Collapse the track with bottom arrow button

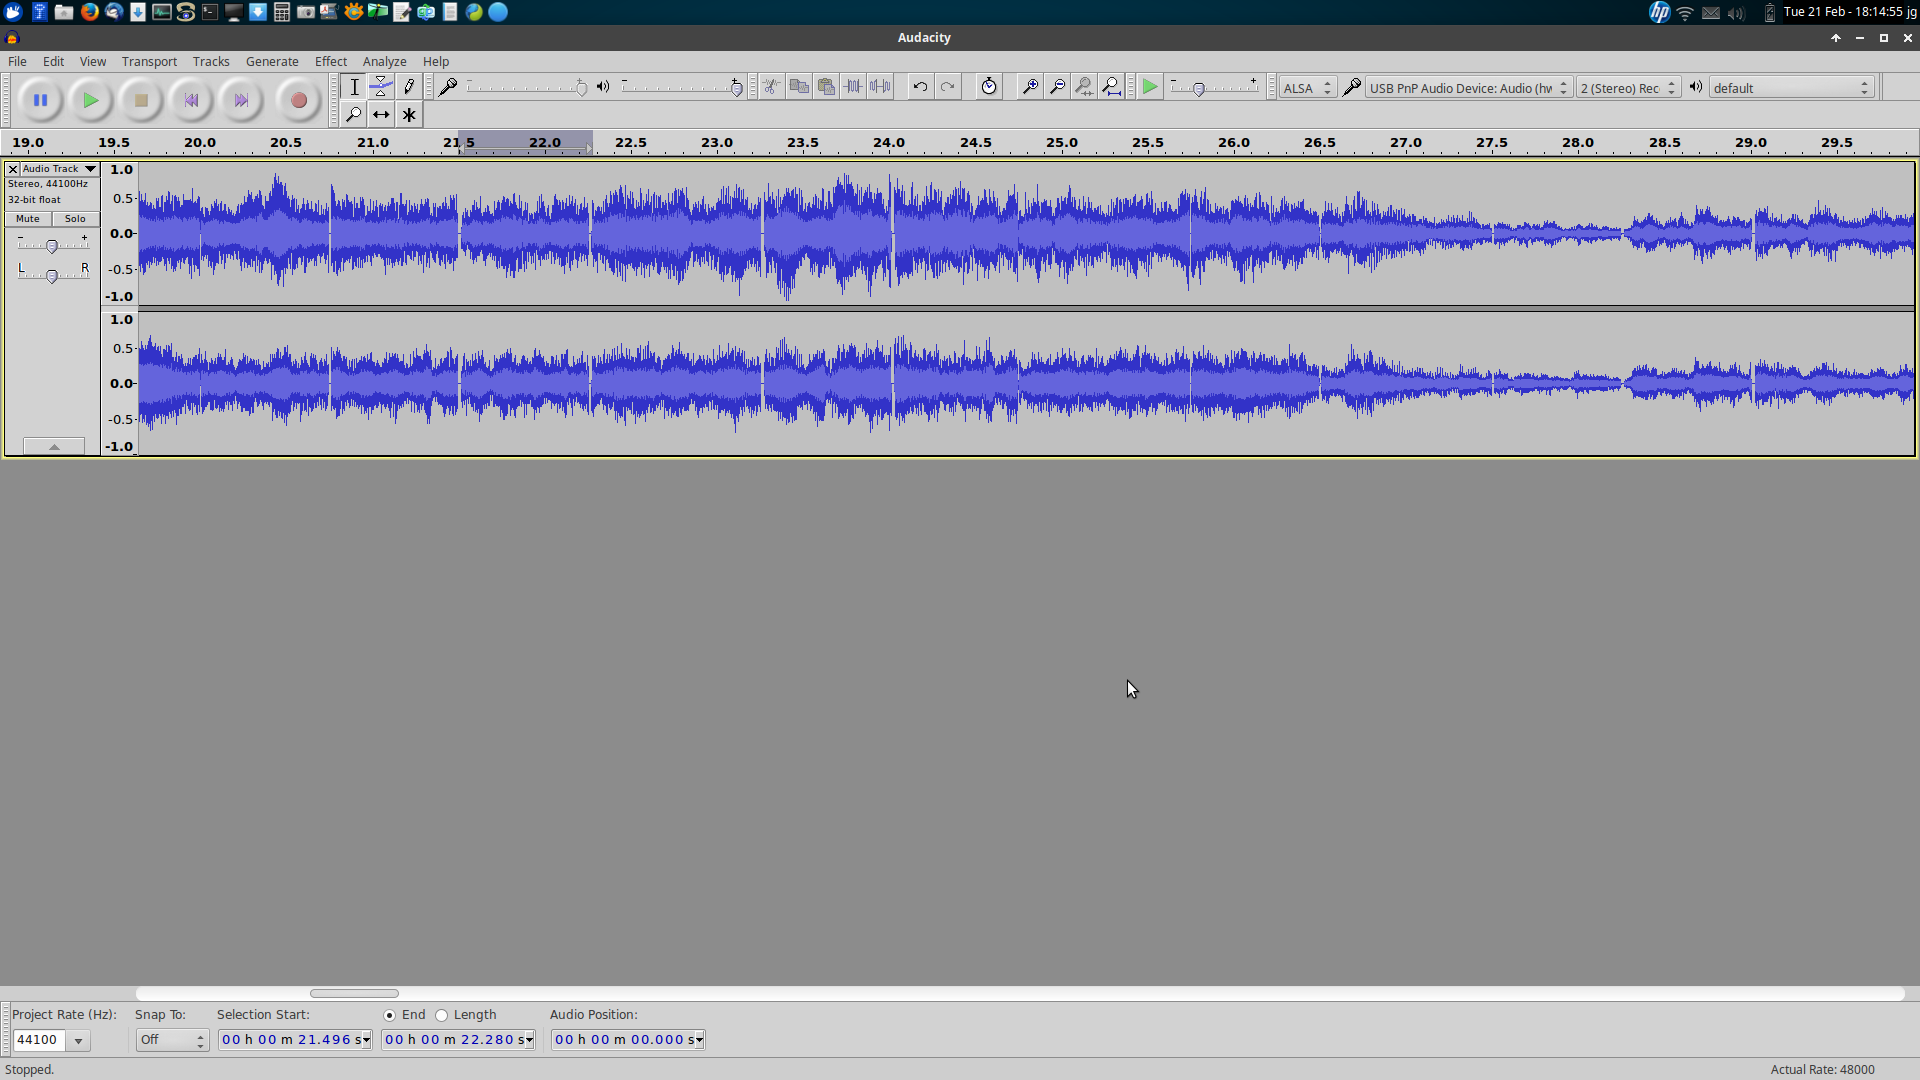54,446
